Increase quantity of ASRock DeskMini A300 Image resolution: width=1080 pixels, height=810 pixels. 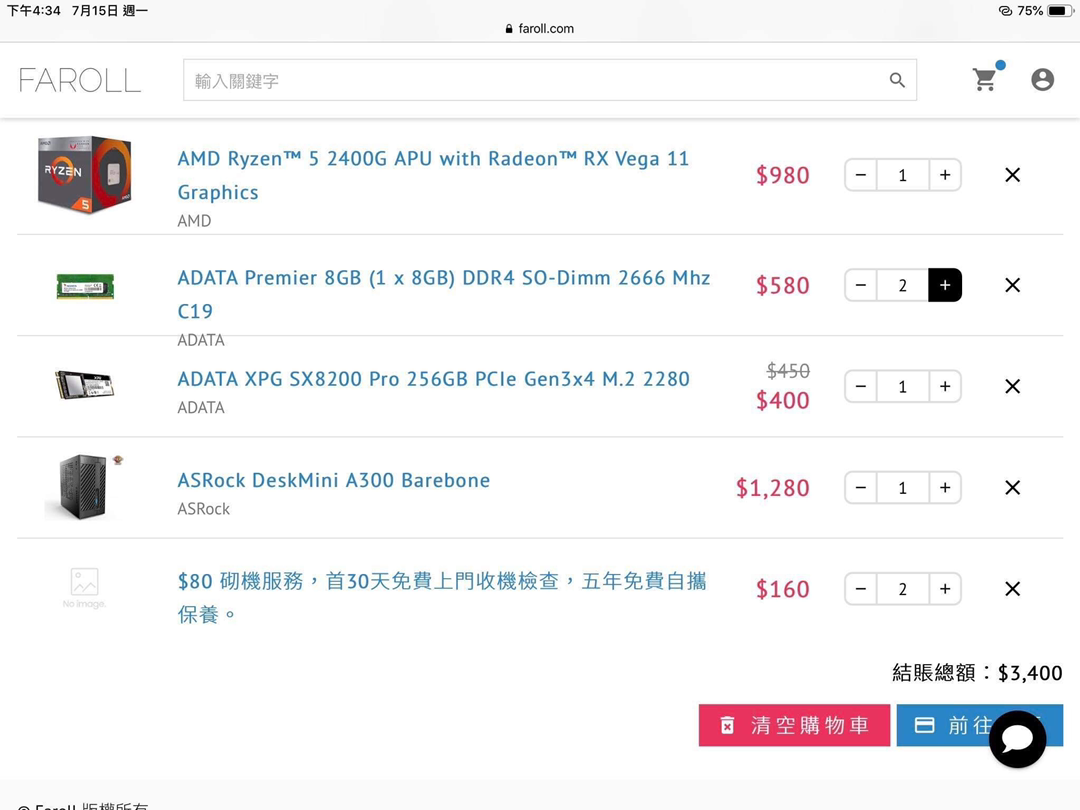click(x=945, y=488)
